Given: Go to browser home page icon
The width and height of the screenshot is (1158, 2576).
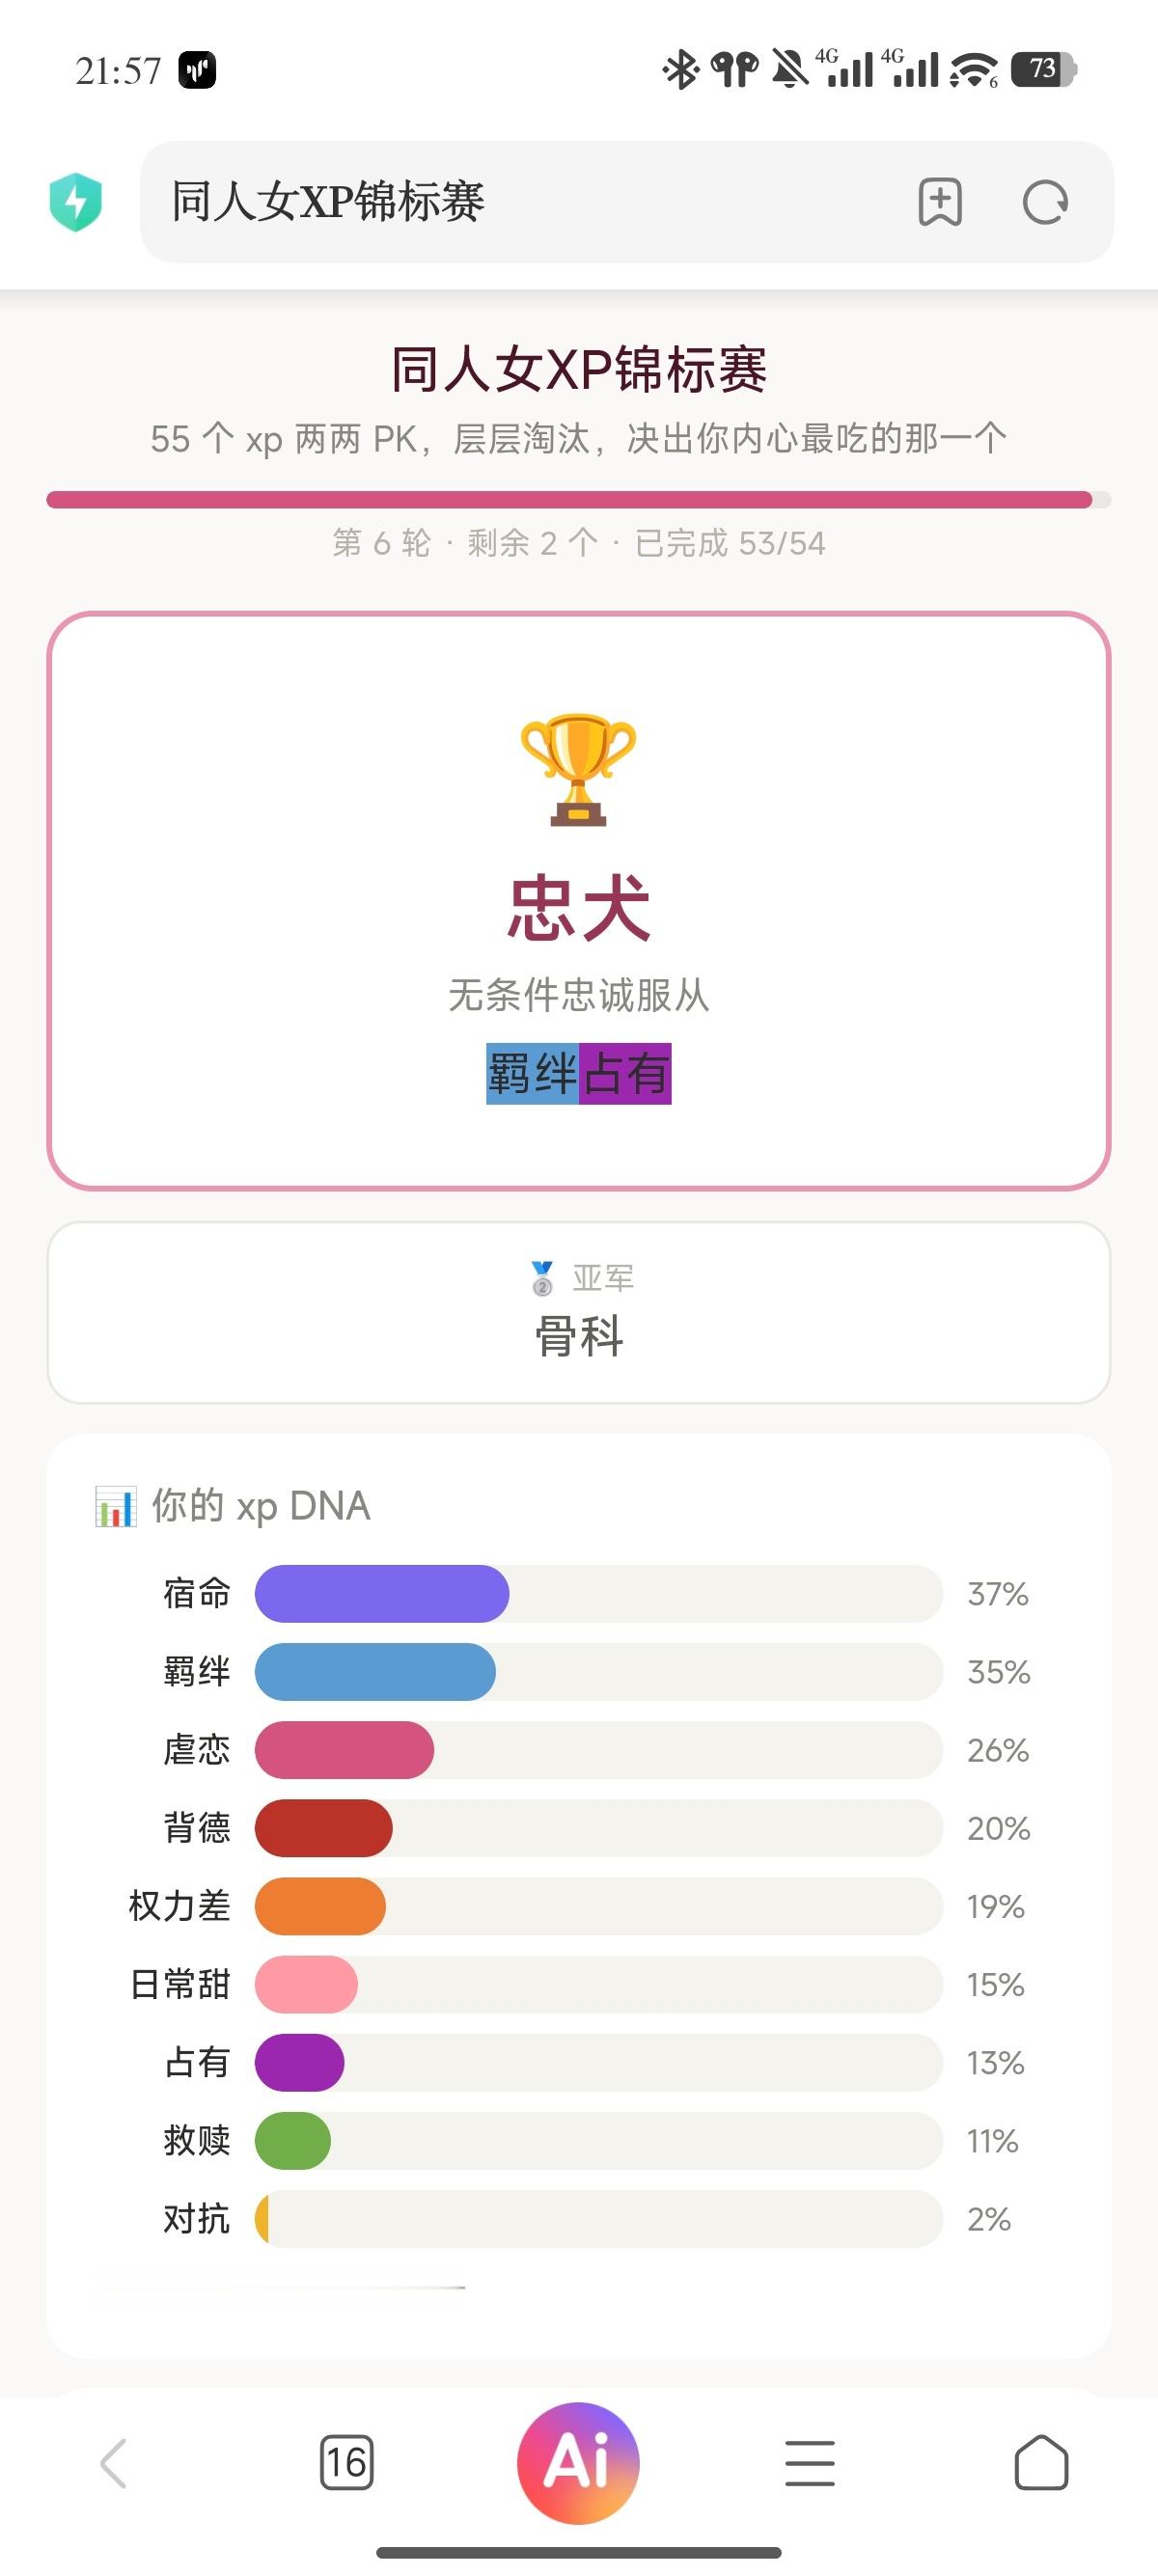Looking at the screenshot, I should (1041, 2462).
